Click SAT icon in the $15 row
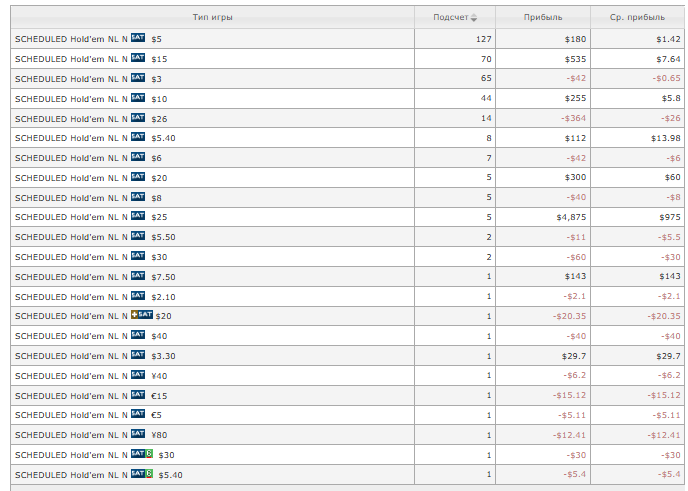Viewport: 688px width, 491px height. (138, 57)
